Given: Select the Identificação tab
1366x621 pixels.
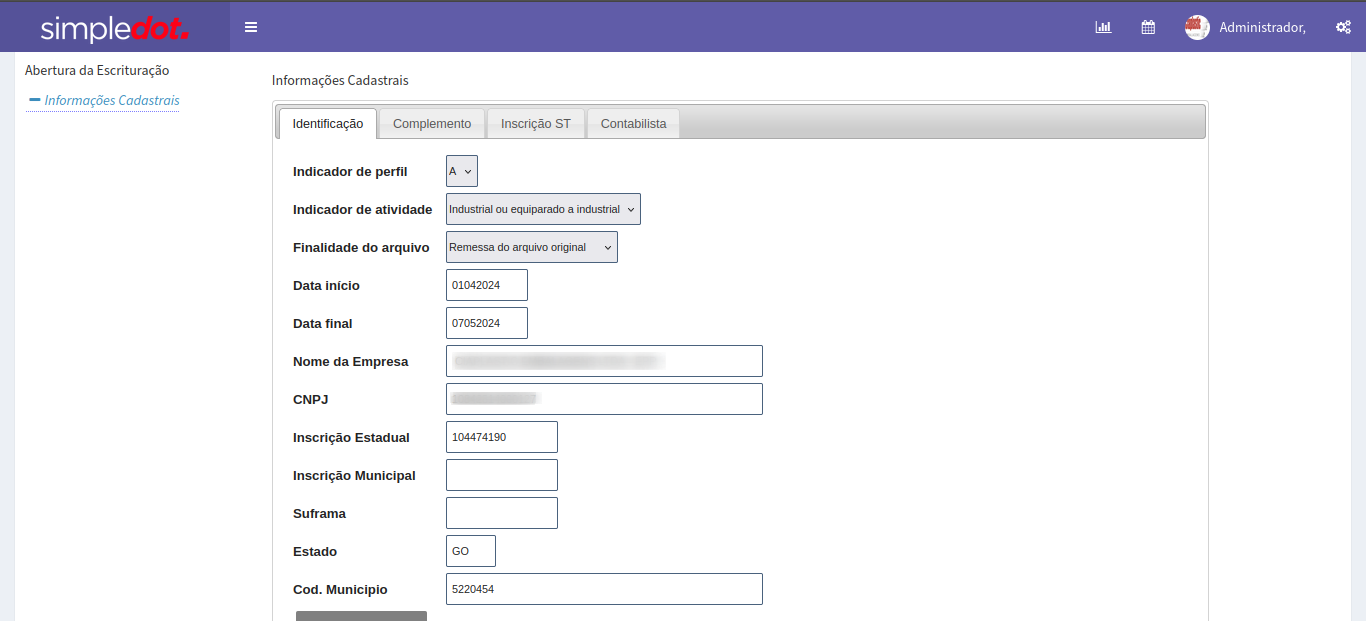Looking at the screenshot, I should (x=328, y=124).
